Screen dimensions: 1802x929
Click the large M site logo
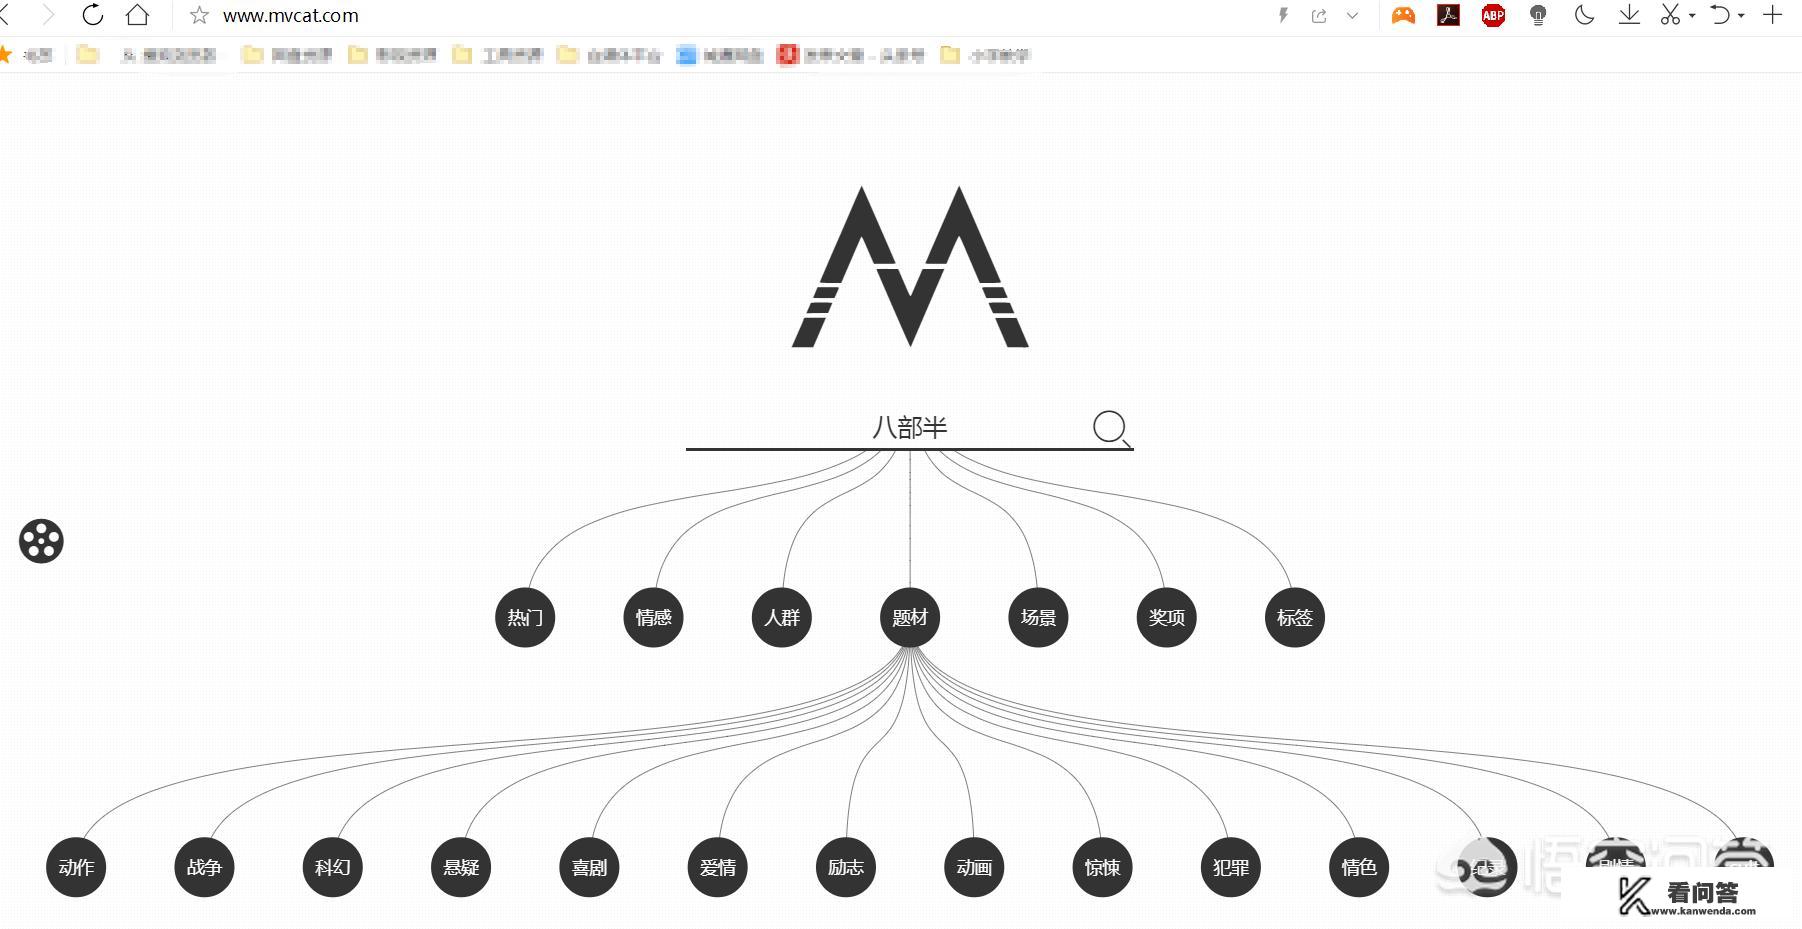[x=910, y=267]
